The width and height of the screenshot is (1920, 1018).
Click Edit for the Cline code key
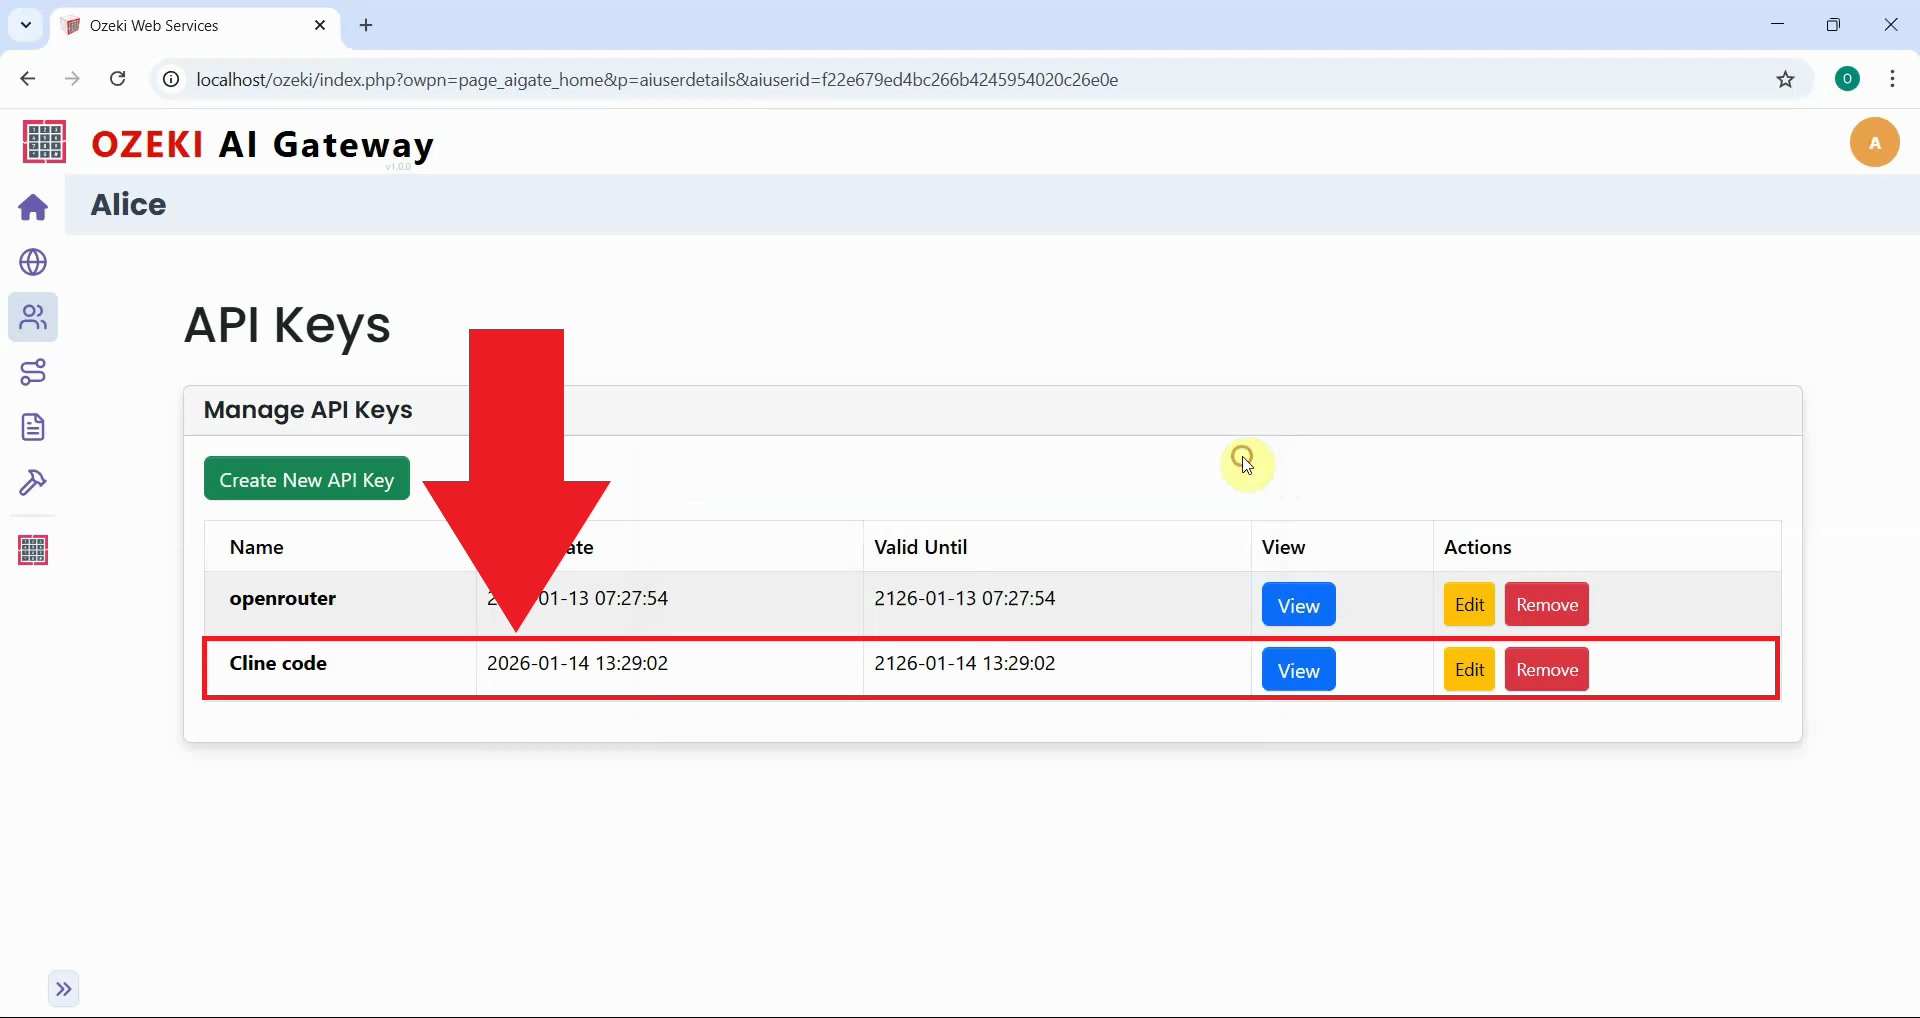point(1468,668)
